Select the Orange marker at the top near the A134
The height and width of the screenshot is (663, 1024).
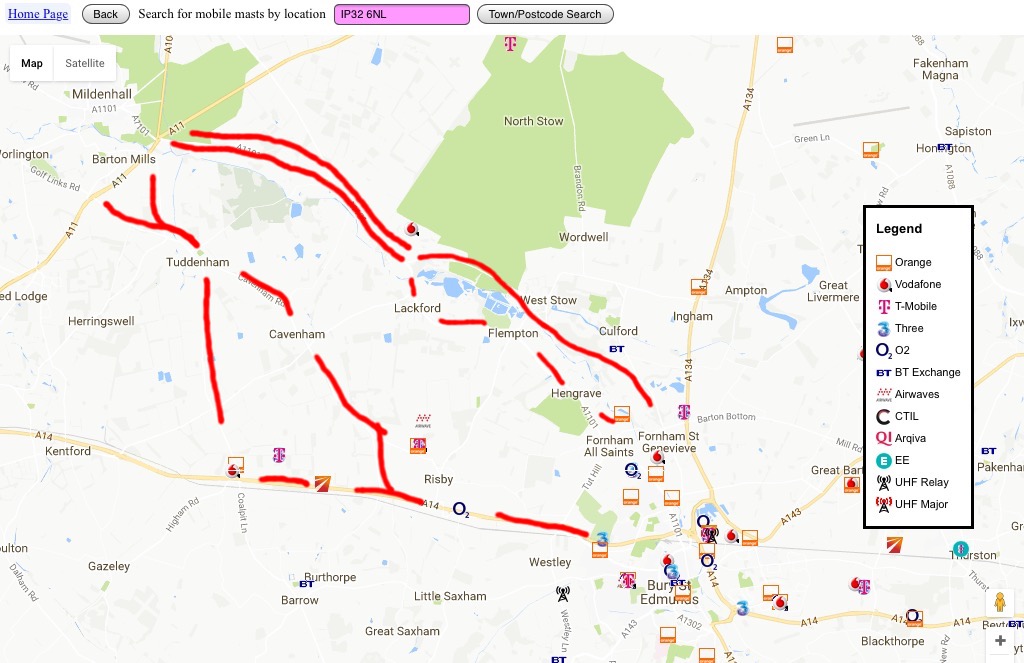tap(784, 45)
